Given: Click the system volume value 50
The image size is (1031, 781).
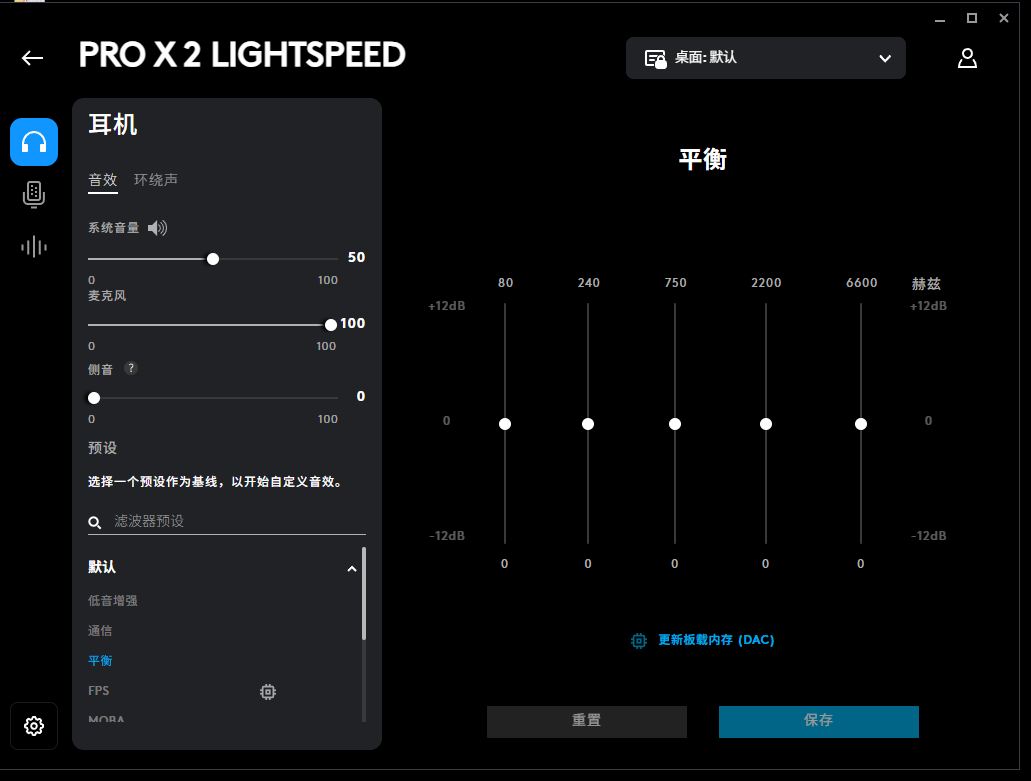Looking at the screenshot, I should (x=356, y=257).
